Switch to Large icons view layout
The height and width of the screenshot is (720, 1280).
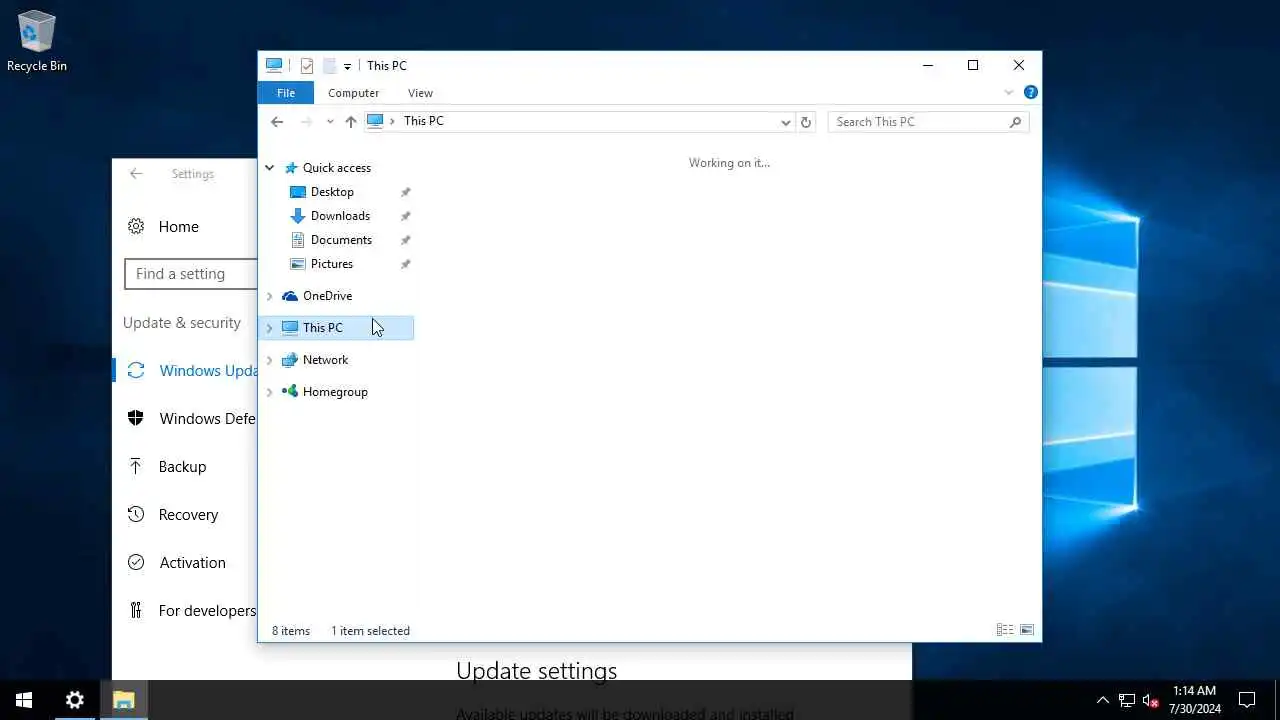click(1027, 630)
